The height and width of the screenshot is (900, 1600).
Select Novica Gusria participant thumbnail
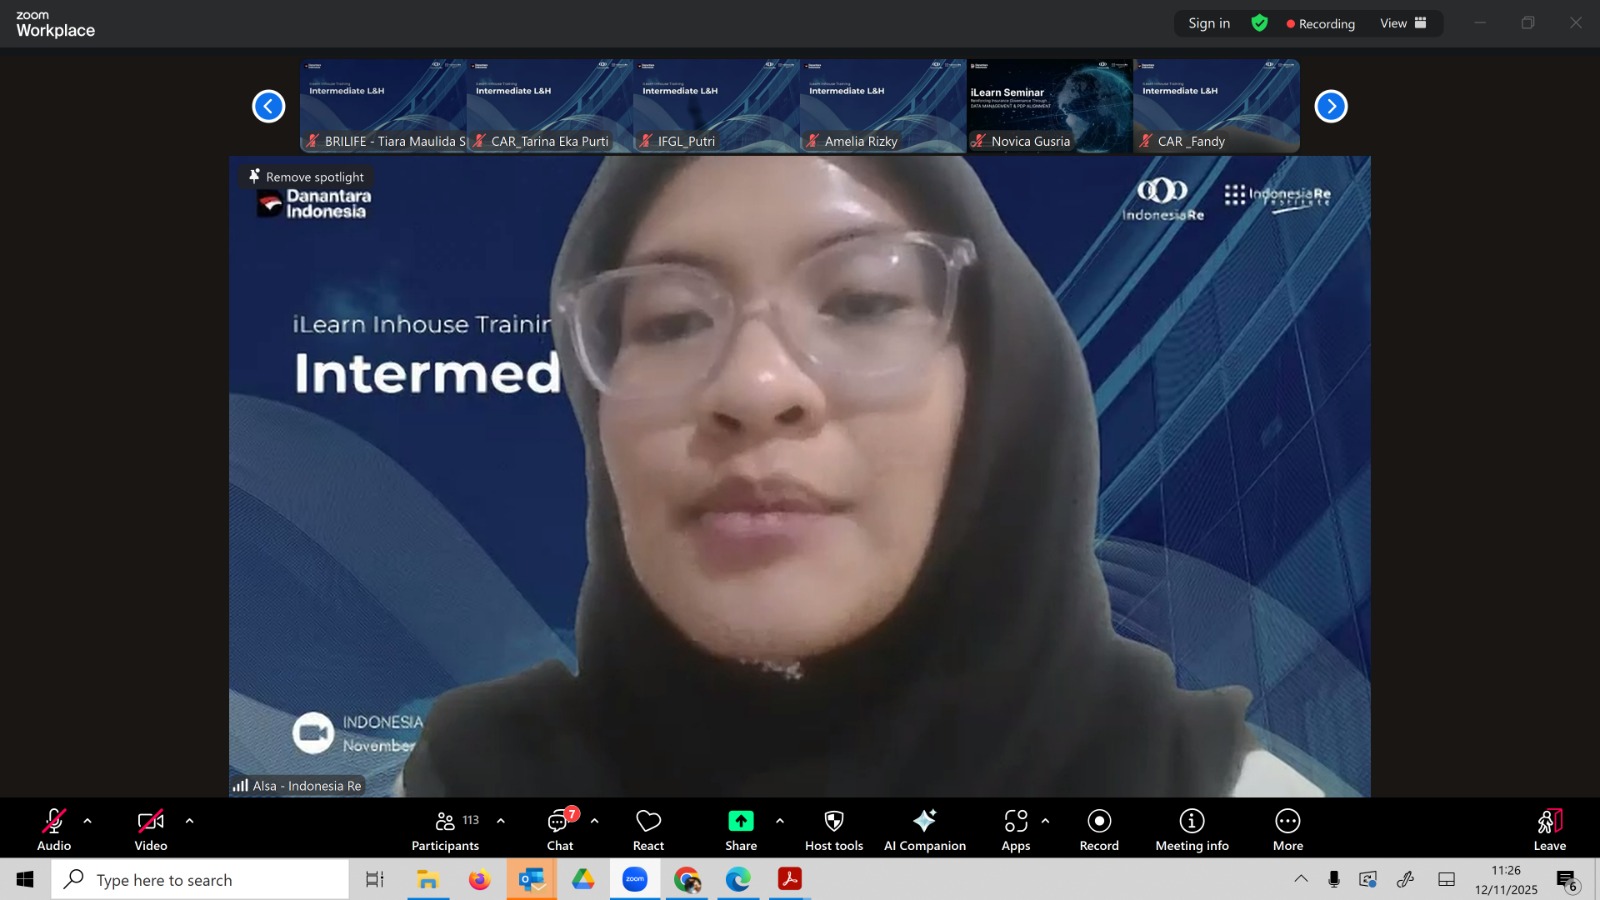(1049, 106)
